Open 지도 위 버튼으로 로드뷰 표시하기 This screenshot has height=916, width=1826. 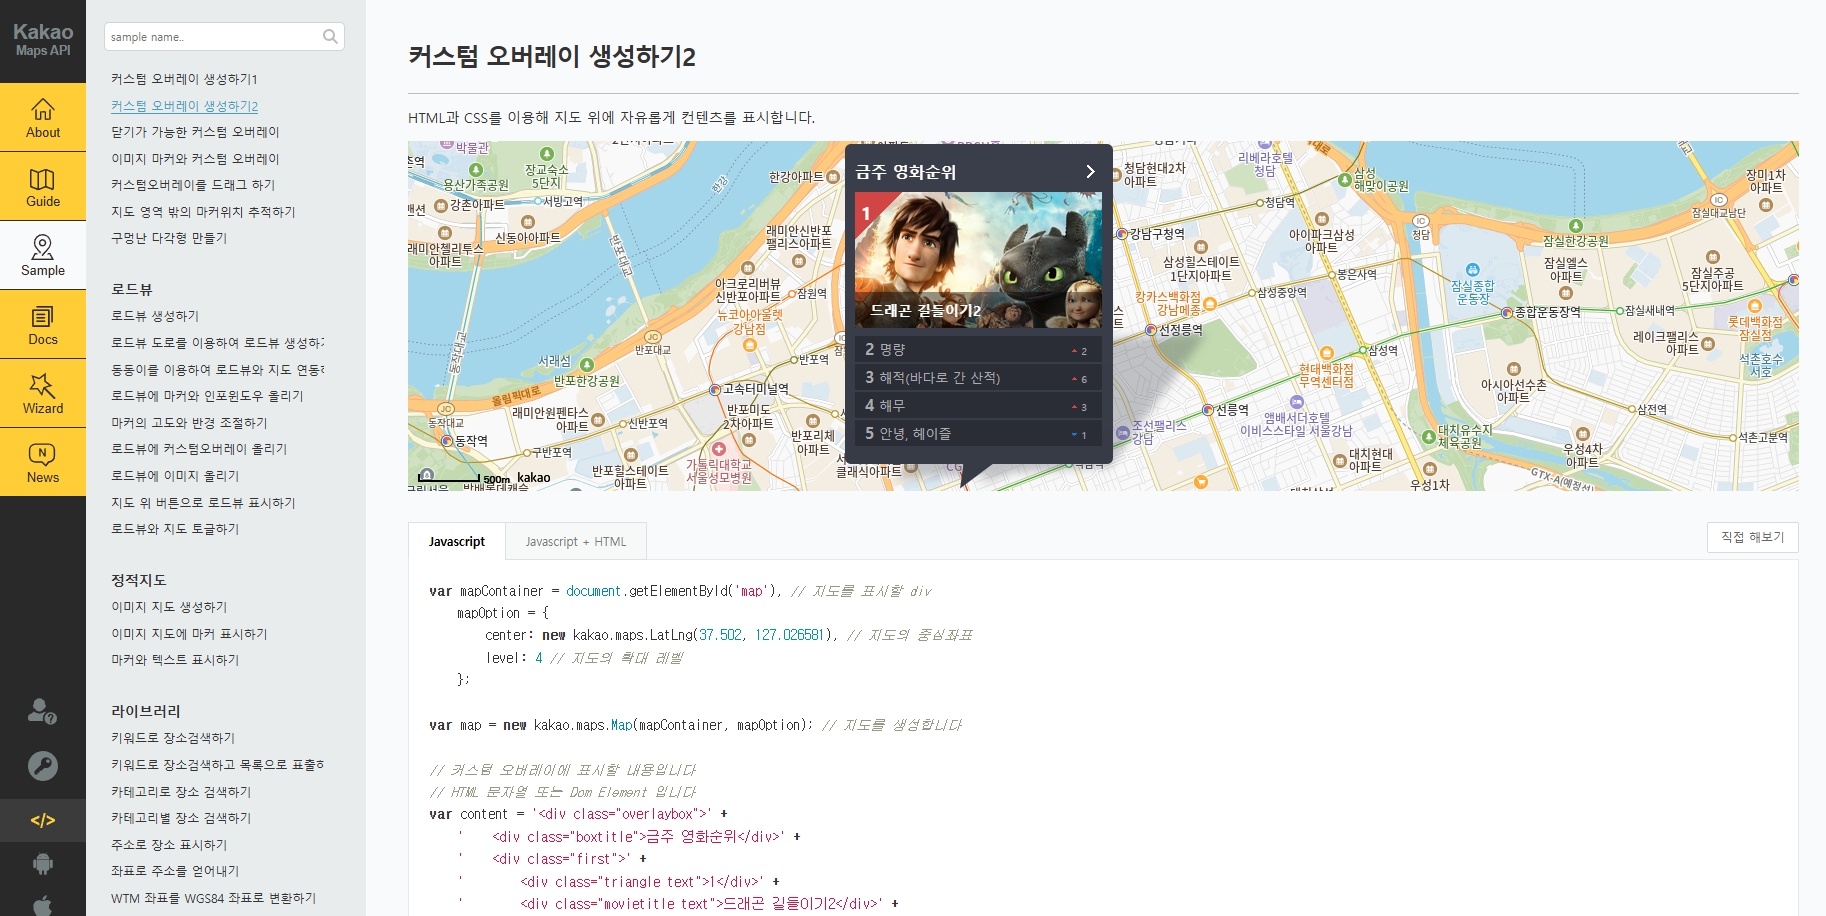(x=203, y=503)
